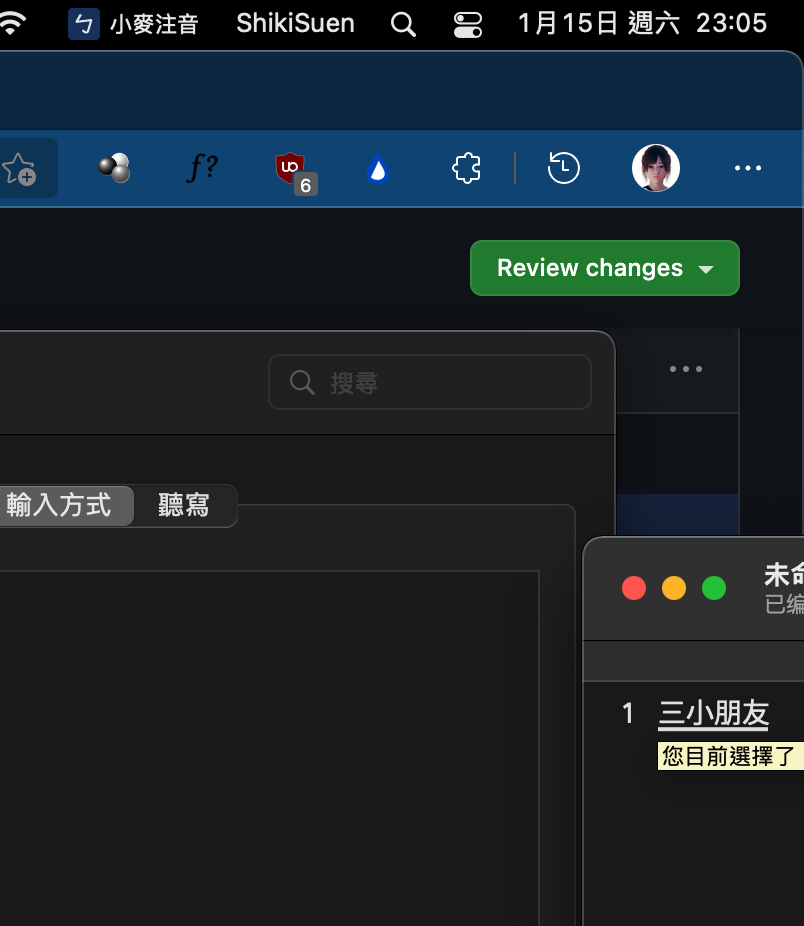Click the f? math extension icon

pos(201,168)
